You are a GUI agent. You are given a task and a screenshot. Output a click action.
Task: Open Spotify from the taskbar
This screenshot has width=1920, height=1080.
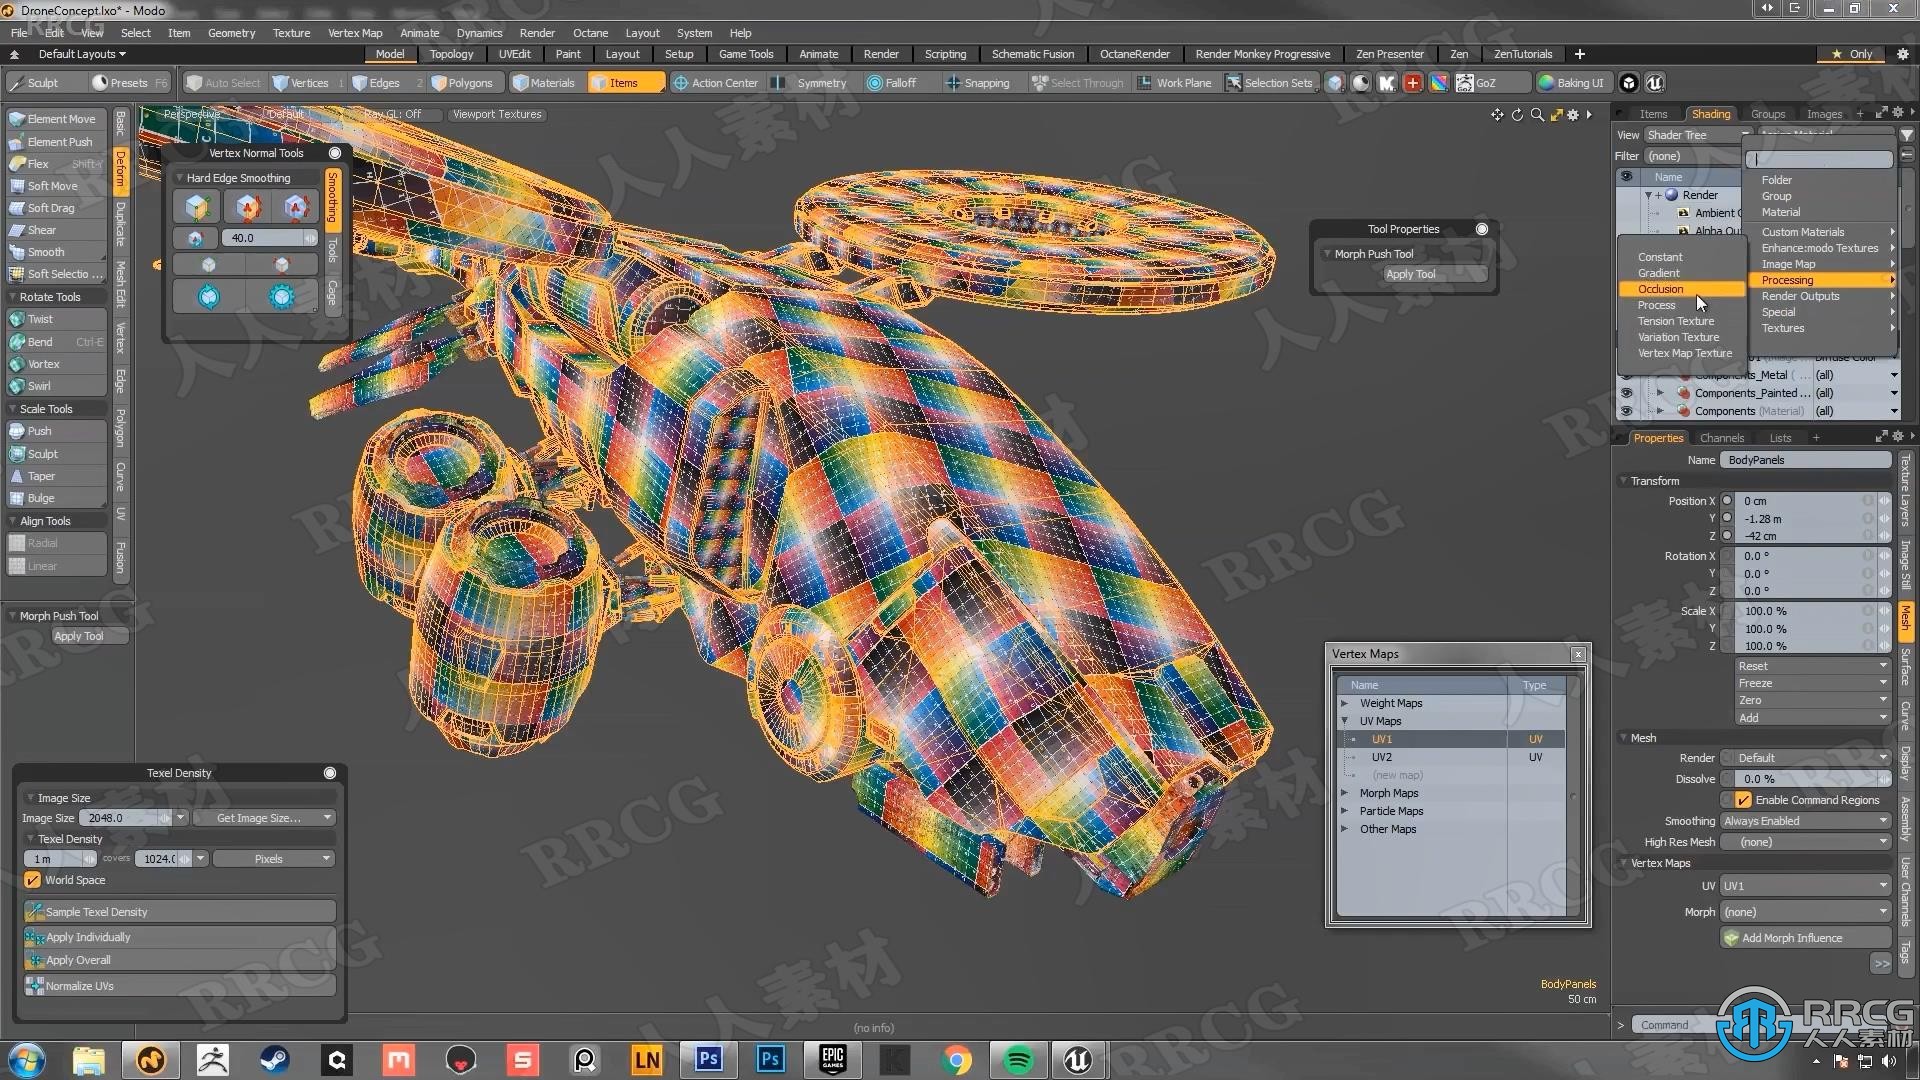pos(1019,1060)
